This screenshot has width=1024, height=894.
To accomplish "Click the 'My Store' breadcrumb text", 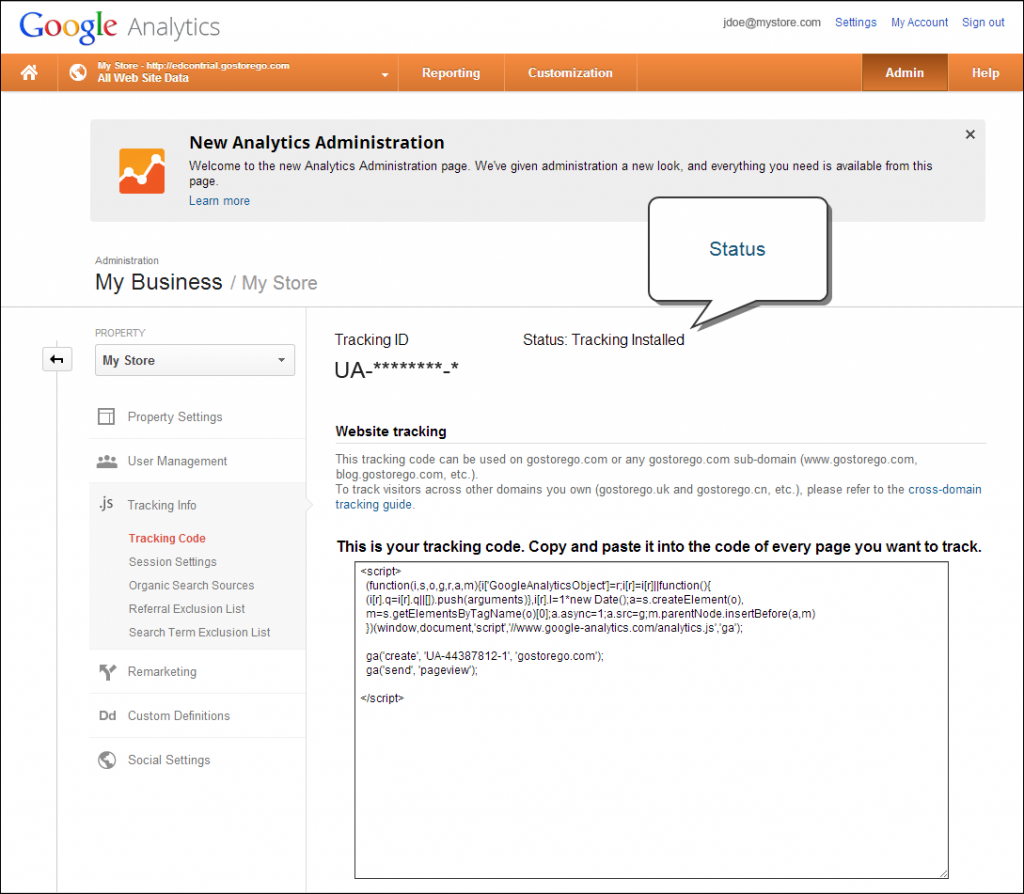I will pyautogui.click(x=280, y=283).
